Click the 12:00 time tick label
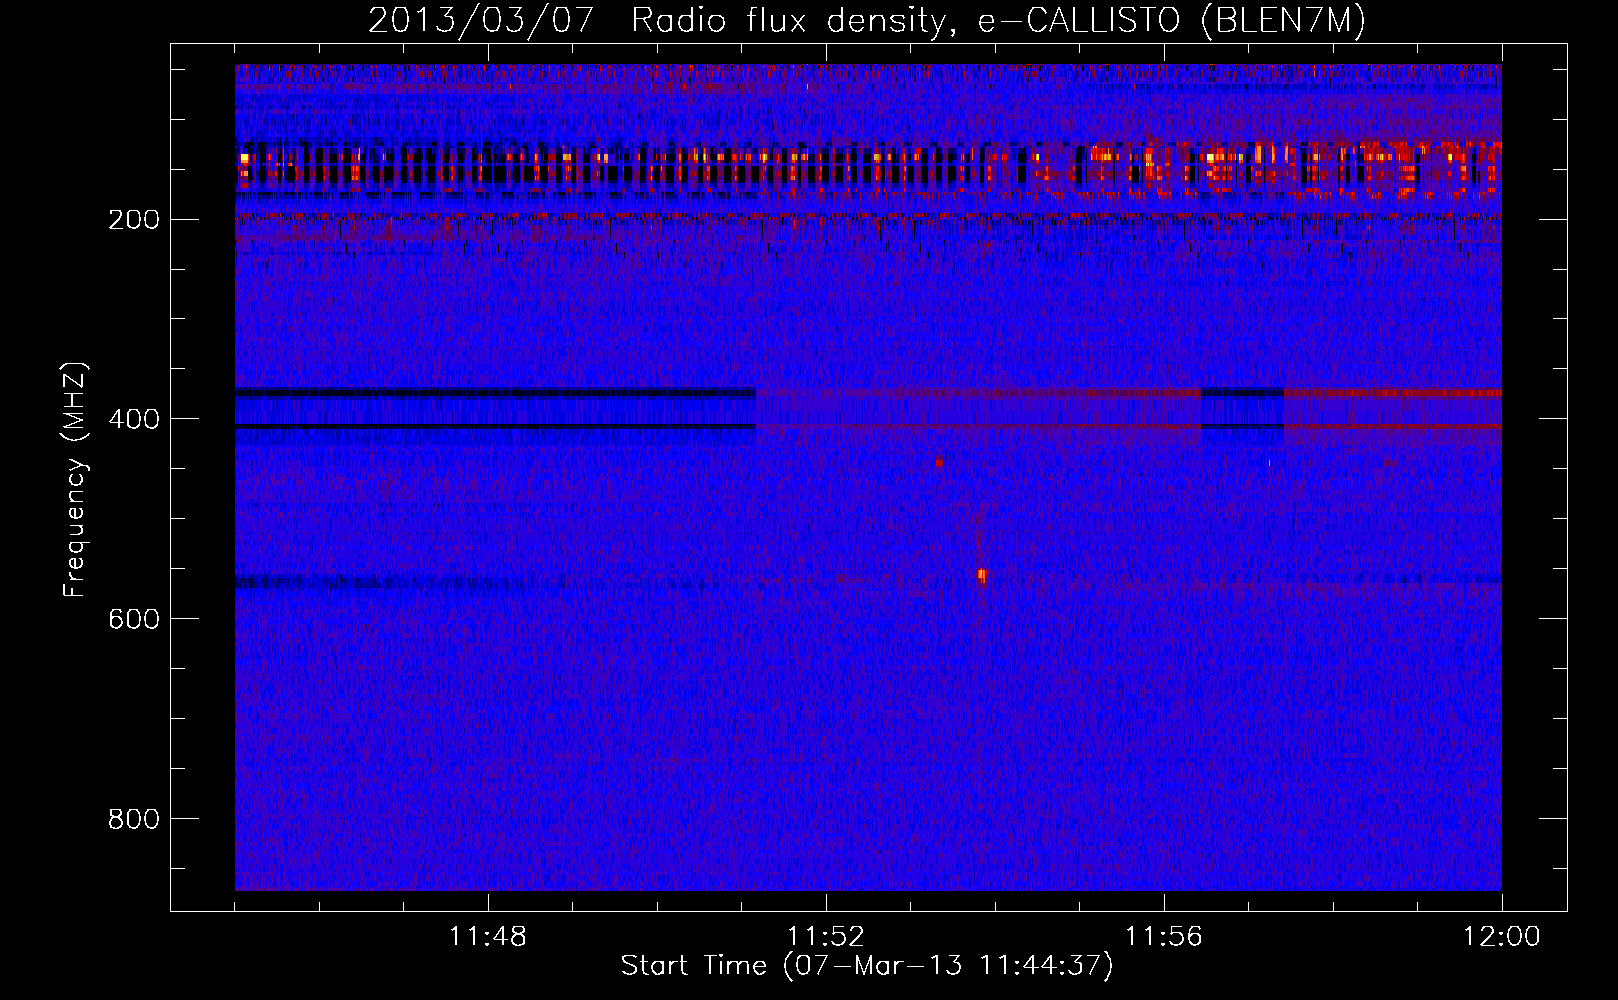Viewport: 1618px width, 1000px height. tap(1502, 937)
